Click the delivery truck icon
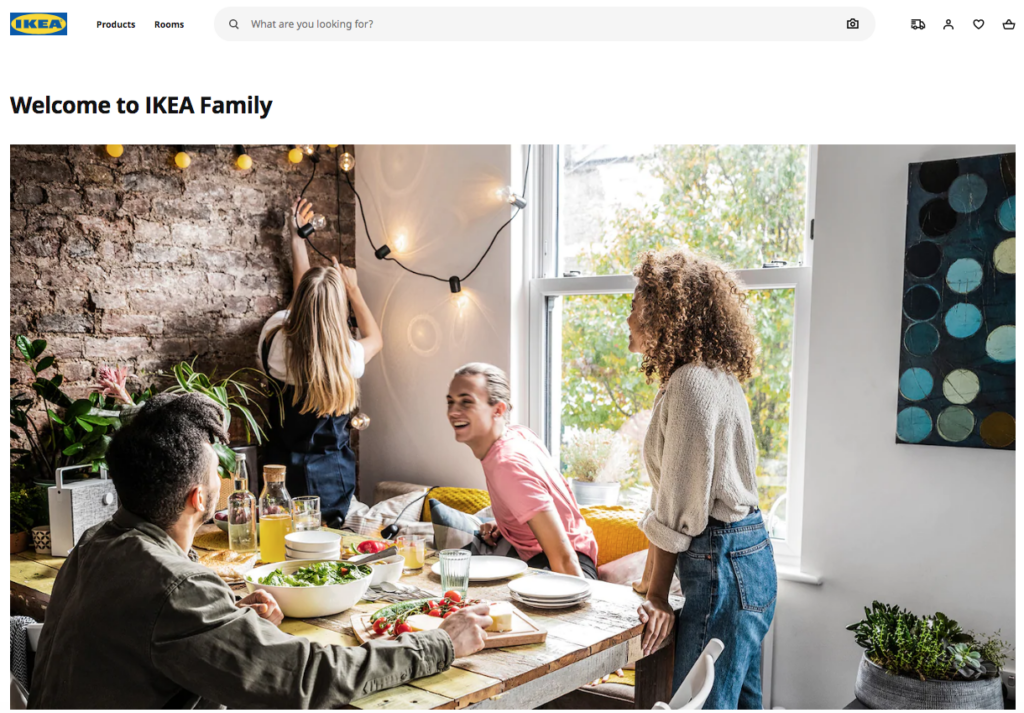 pos(918,24)
